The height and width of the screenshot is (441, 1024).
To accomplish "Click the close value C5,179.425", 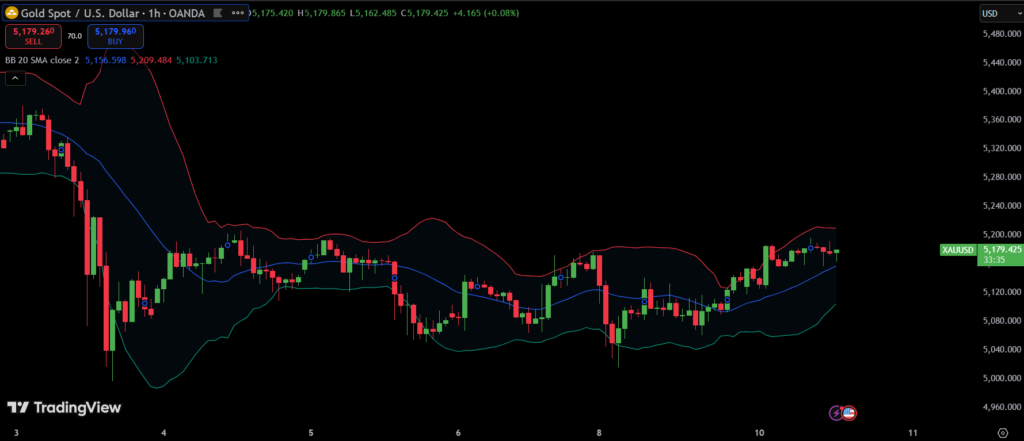I will click(424, 13).
